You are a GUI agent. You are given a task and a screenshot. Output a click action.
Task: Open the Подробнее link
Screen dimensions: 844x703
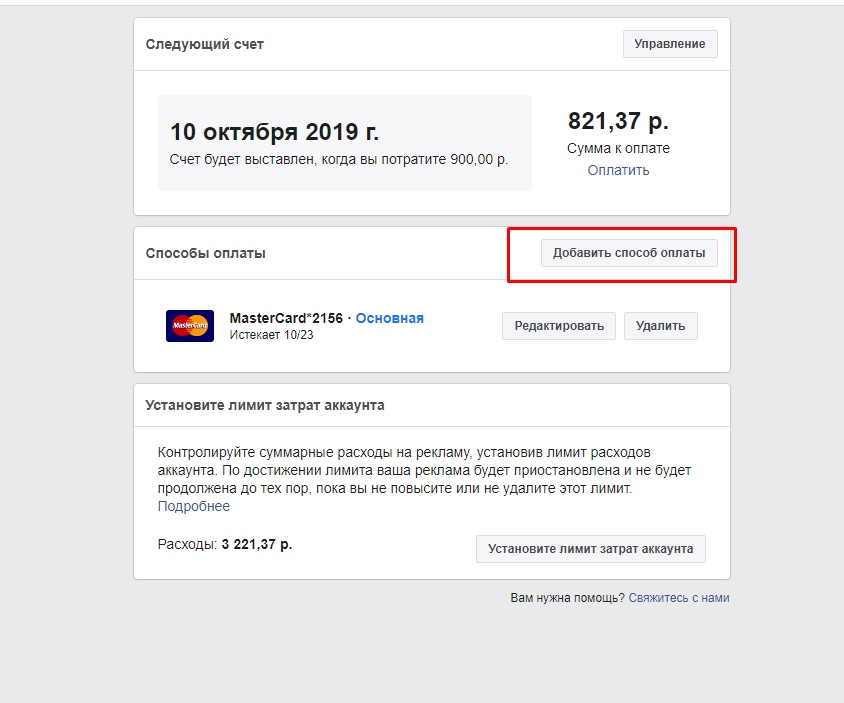pyautogui.click(x=194, y=506)
